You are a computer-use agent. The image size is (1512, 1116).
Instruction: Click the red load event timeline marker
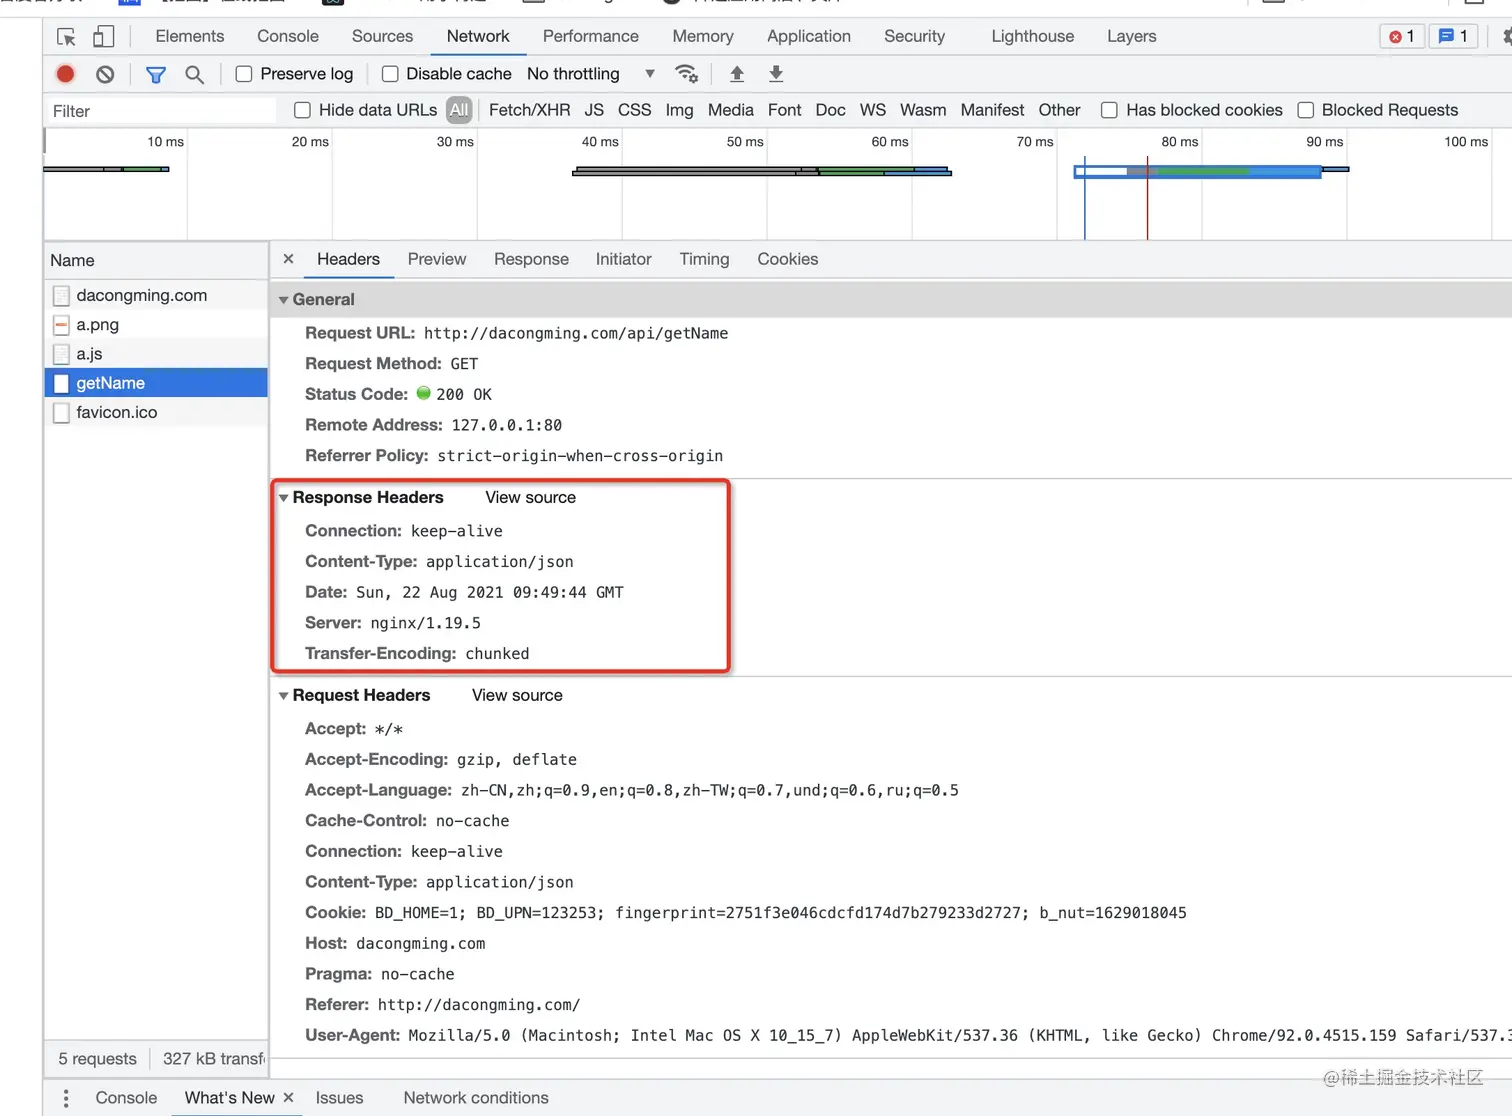[x=1147, y=198]
